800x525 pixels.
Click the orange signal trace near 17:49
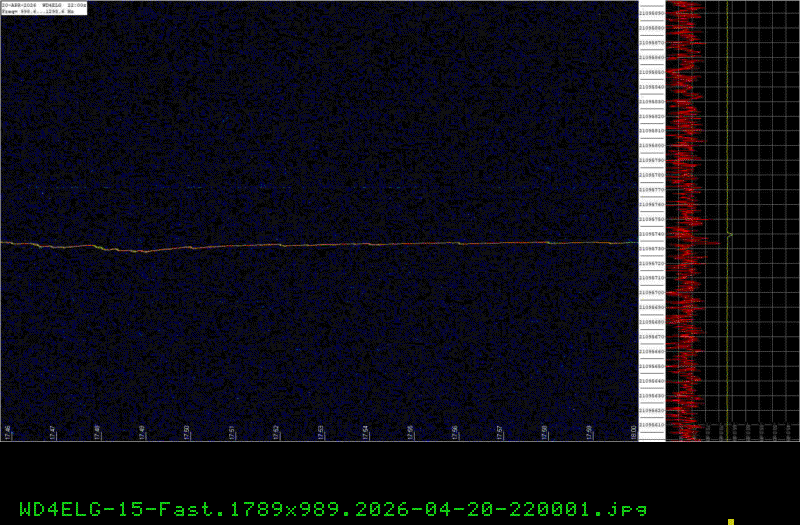pyautogui.click(x=142, y=250)
